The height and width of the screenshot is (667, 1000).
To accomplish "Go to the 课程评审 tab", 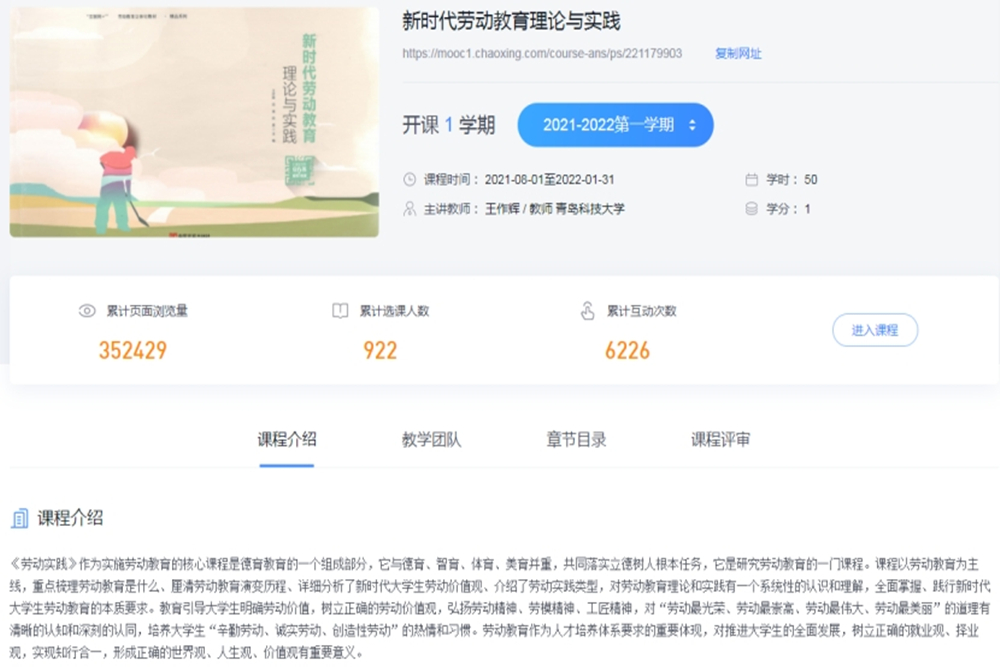I will (720, 439).
